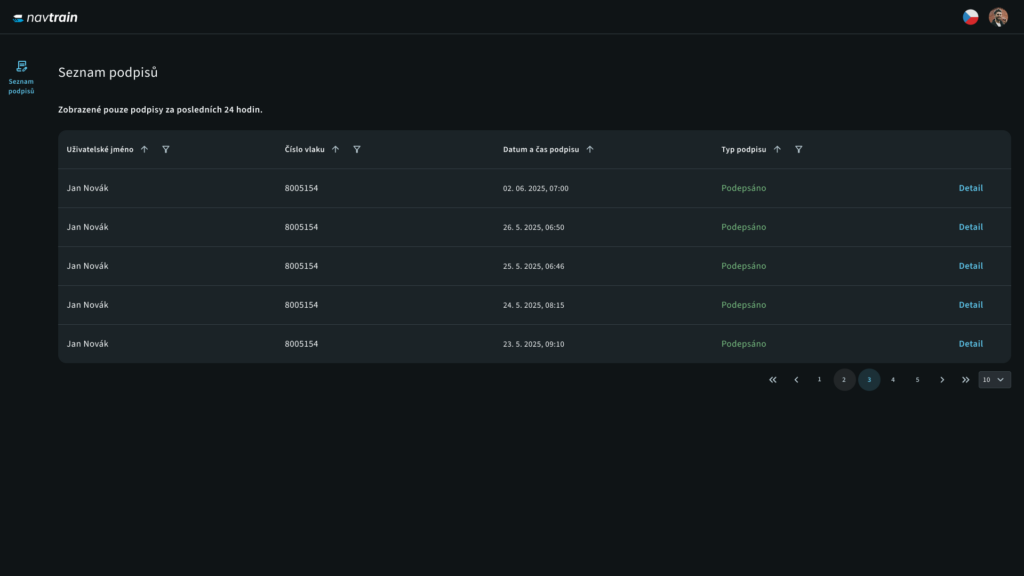Sort by Uživatelské jméno arrow icon
The image size is (1024, 576).
(x=144, y=149)
